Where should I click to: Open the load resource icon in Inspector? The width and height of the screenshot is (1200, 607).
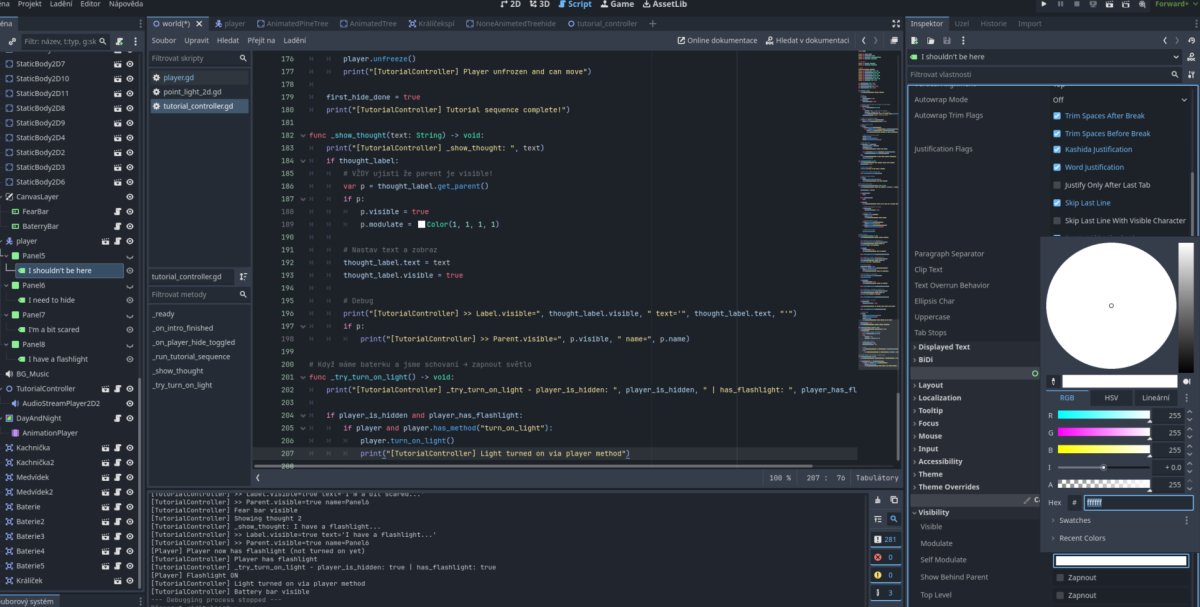930,40
